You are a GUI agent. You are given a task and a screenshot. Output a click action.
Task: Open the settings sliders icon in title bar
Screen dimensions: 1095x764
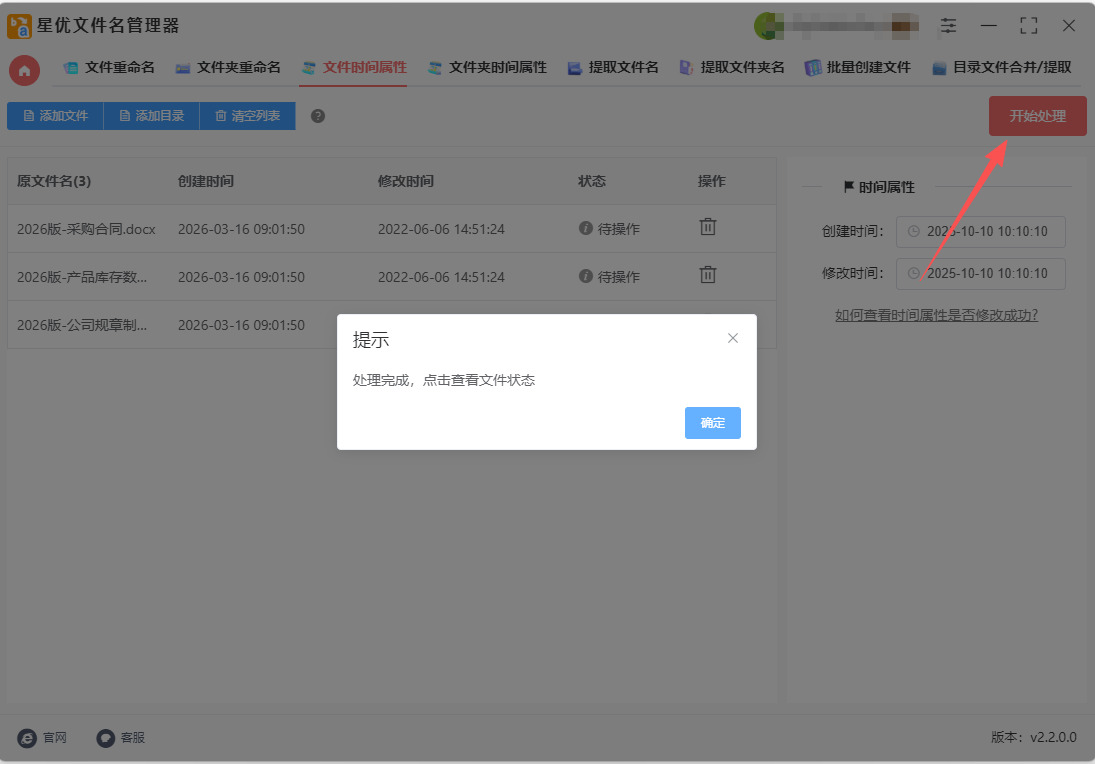tap(948, 26)
